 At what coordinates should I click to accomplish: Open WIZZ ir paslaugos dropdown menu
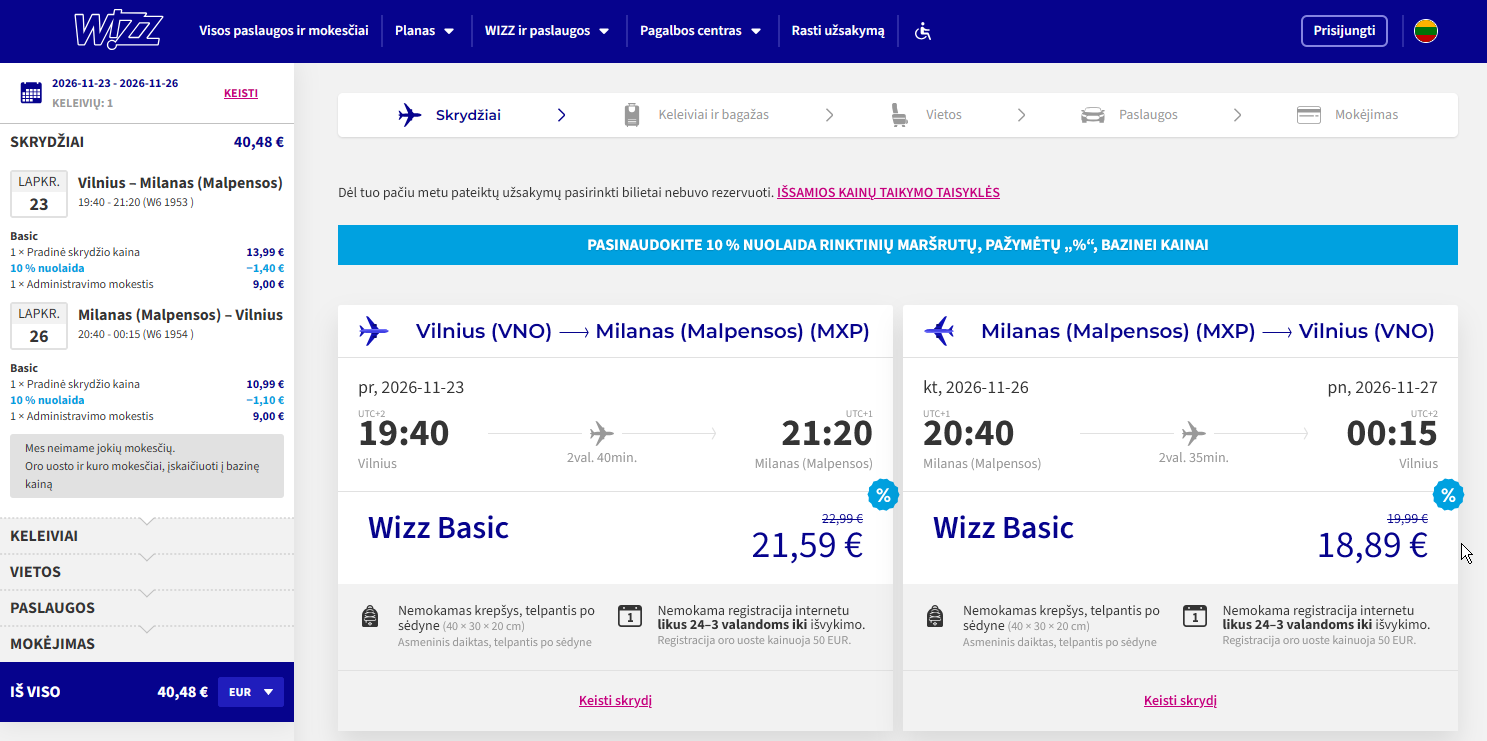(x=547, y=31)
